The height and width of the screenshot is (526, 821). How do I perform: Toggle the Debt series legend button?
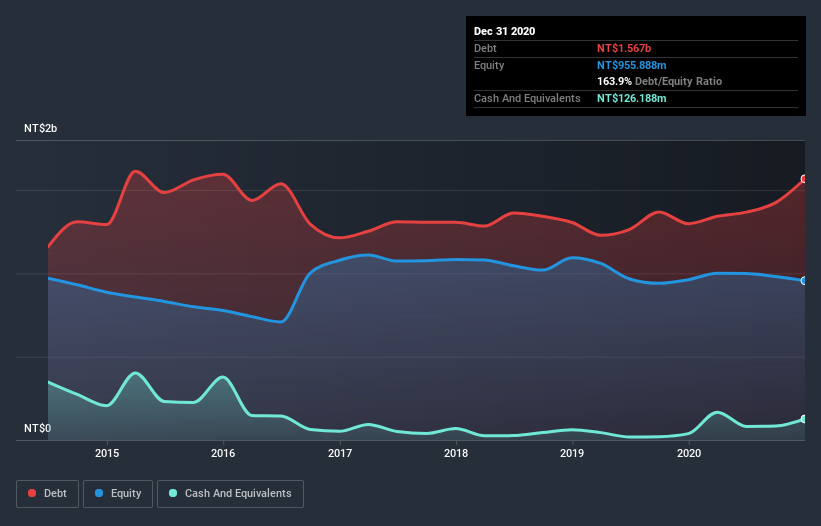(47, 494)
